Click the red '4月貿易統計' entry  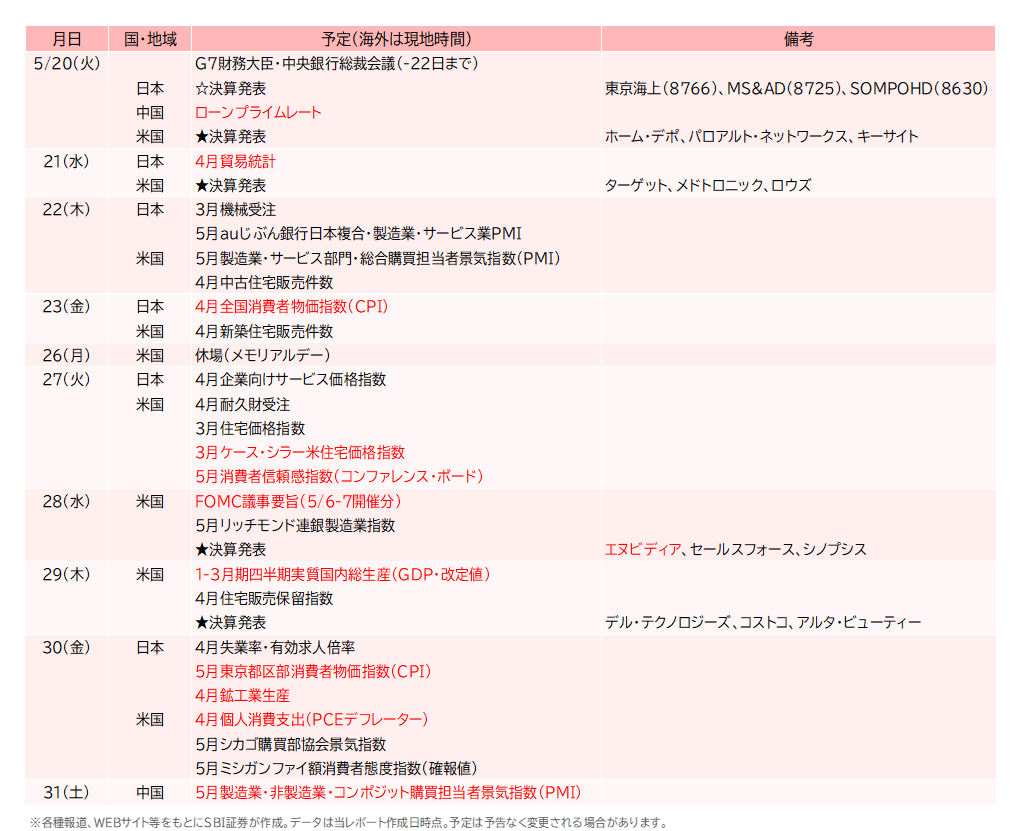tap(235, 161)
